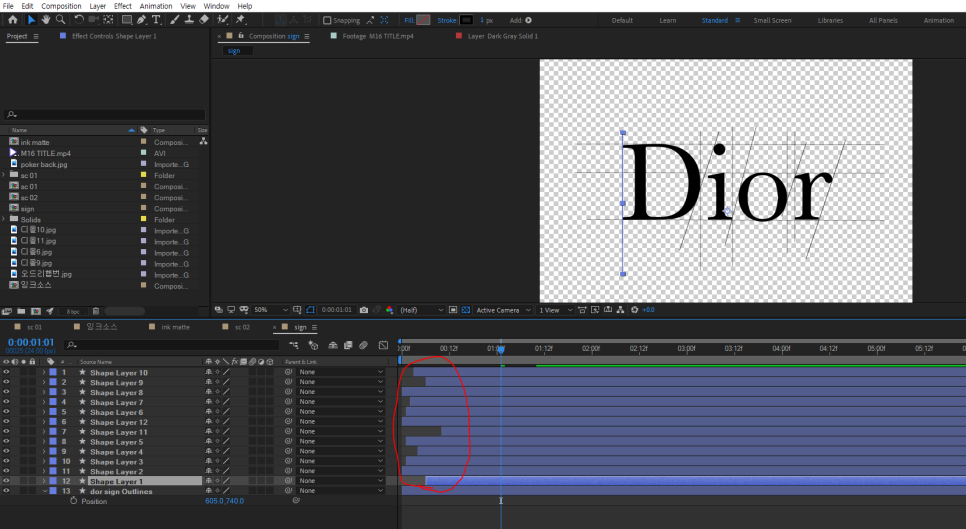Viewport: 966px width, 529px height.
Task: Open the comp flowchart icon in viewer footer
Action: point(620,310)
